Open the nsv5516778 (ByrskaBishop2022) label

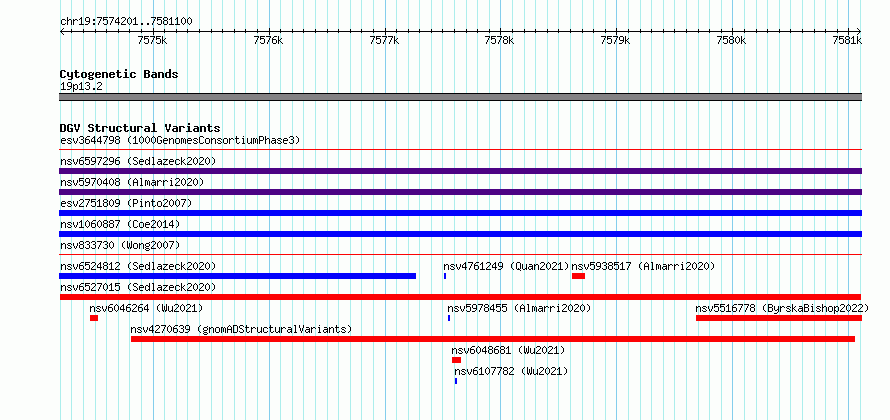tap(782, 308)
